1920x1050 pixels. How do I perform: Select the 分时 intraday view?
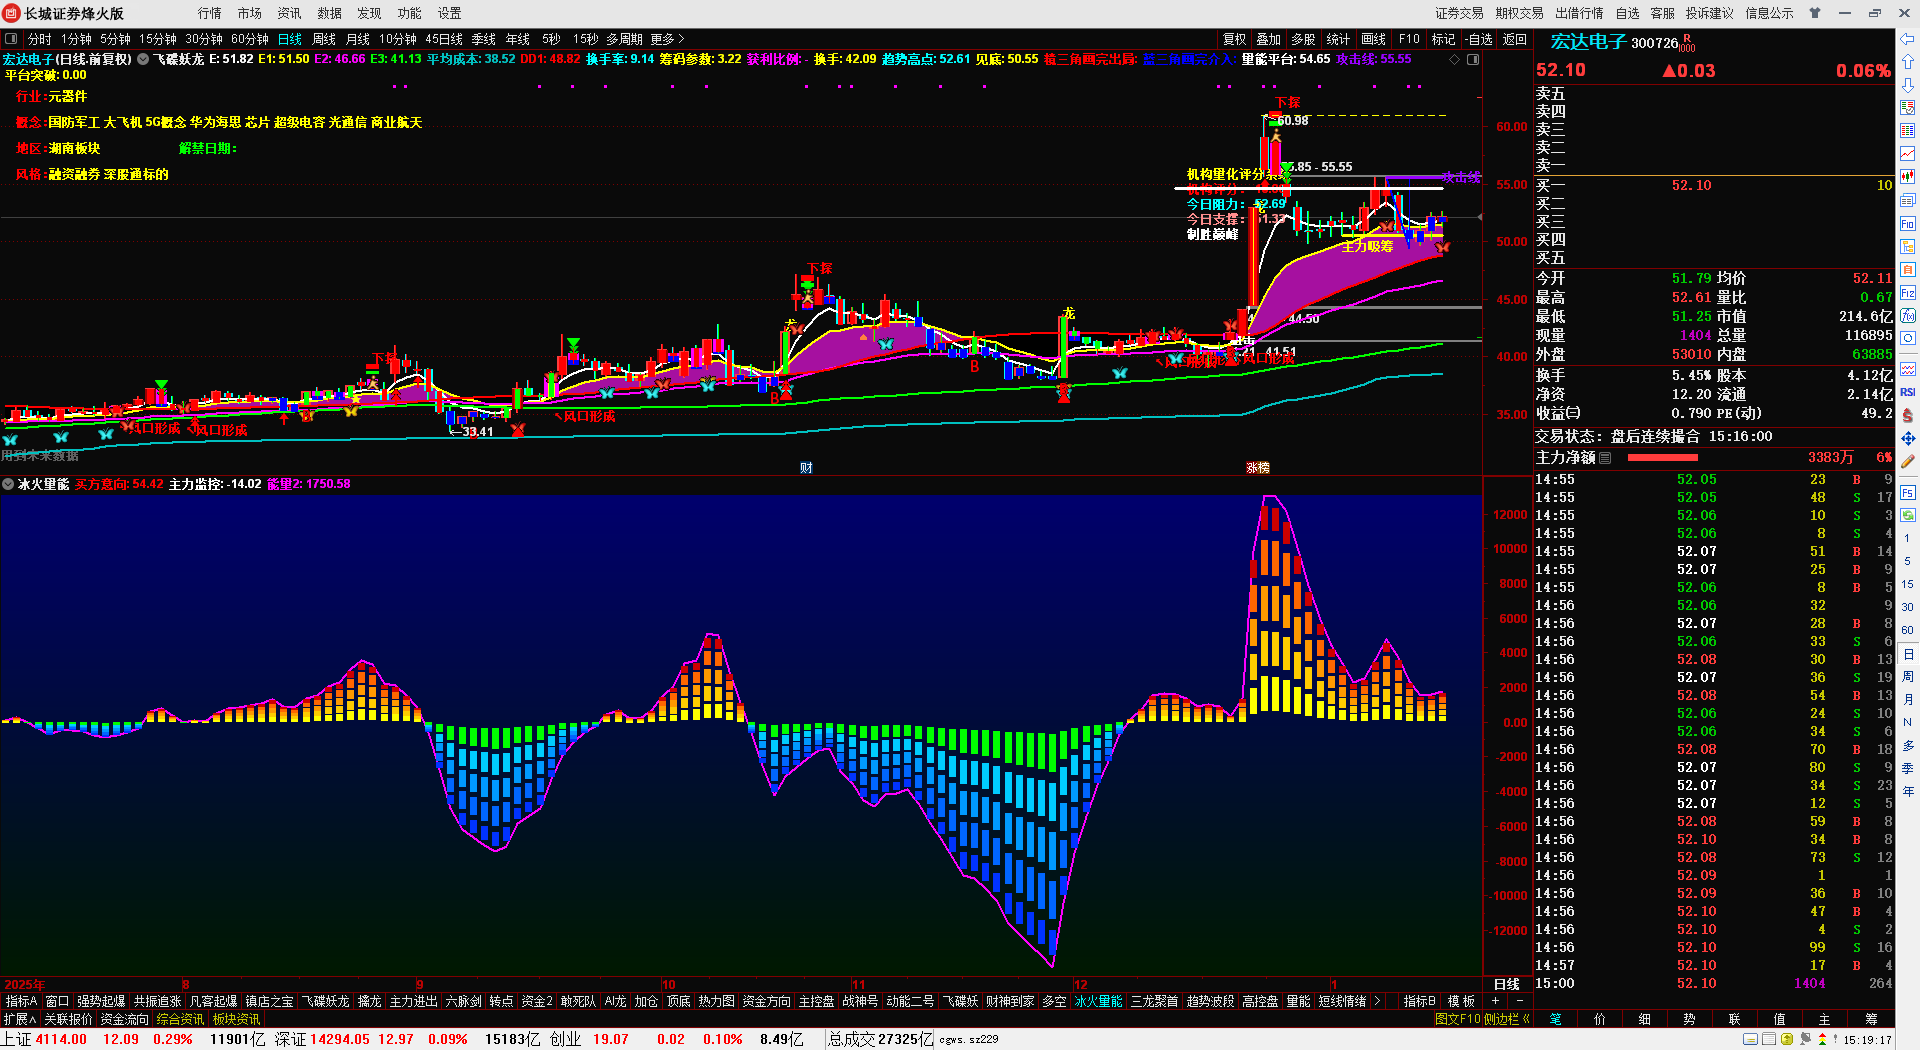(x=39, y=39)
